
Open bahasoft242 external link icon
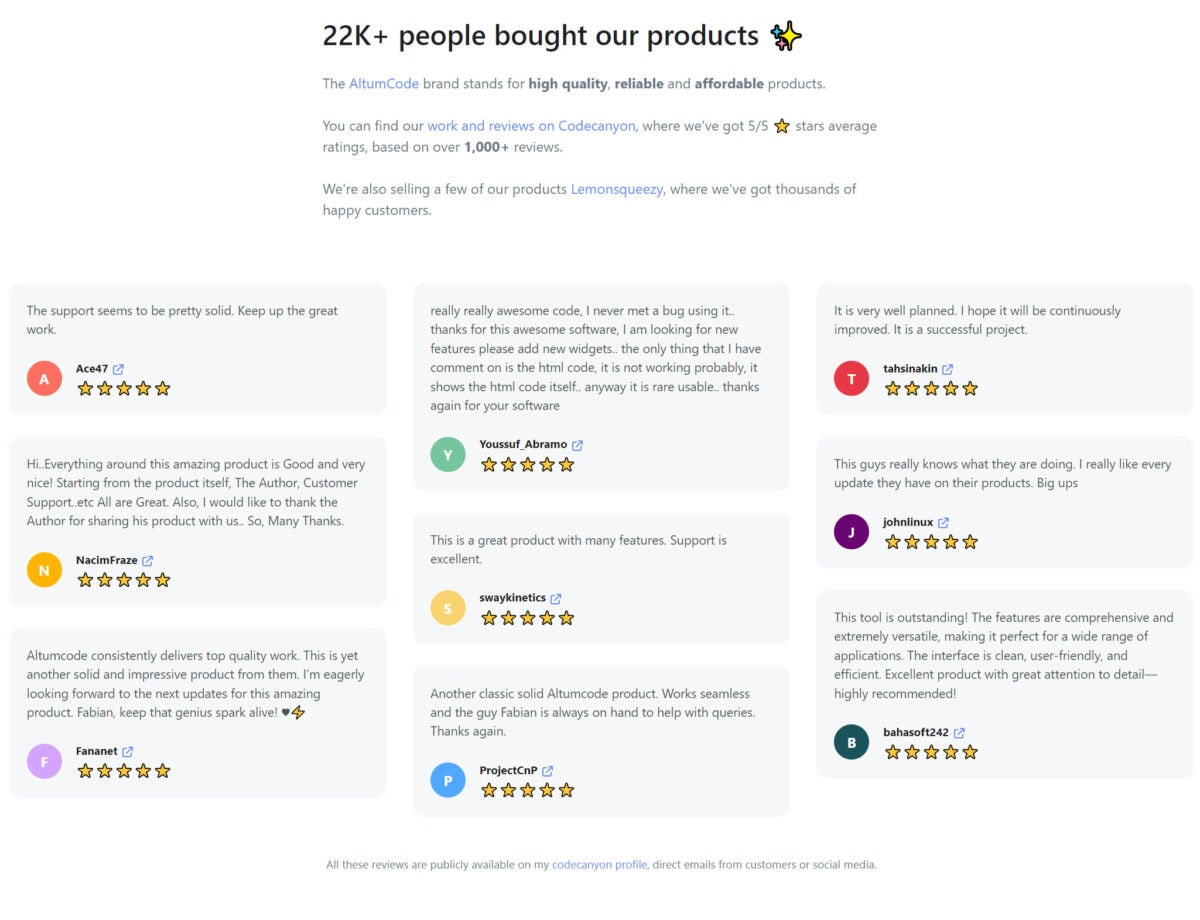pos(959,732)
